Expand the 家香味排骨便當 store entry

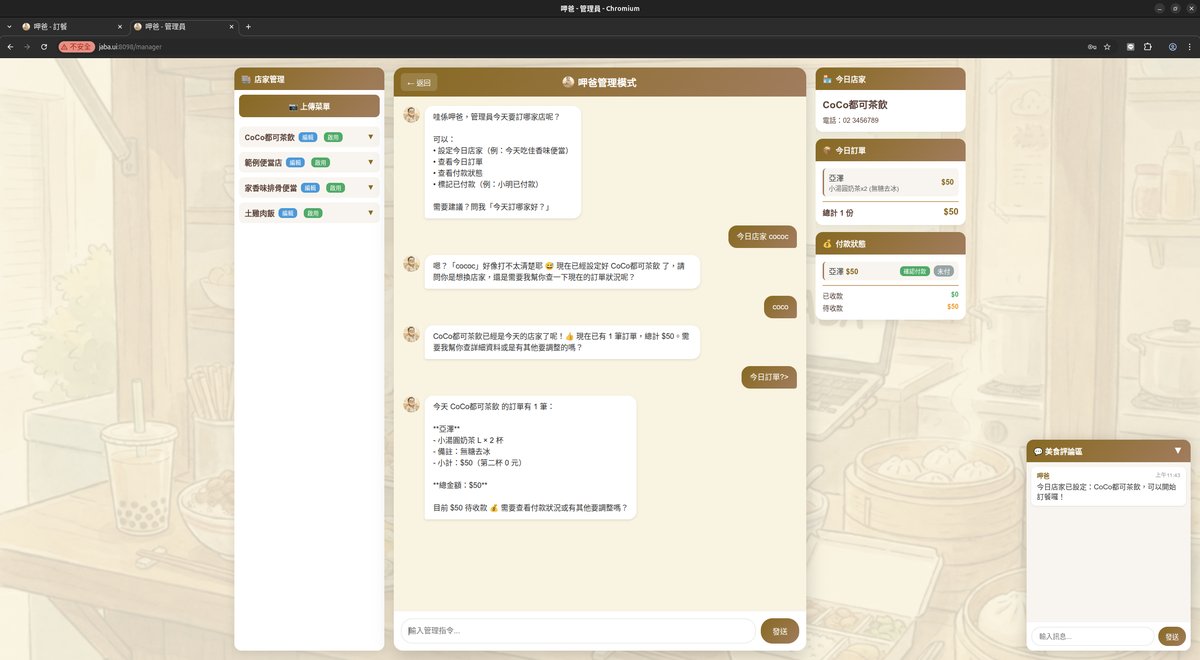pos(370,187)
